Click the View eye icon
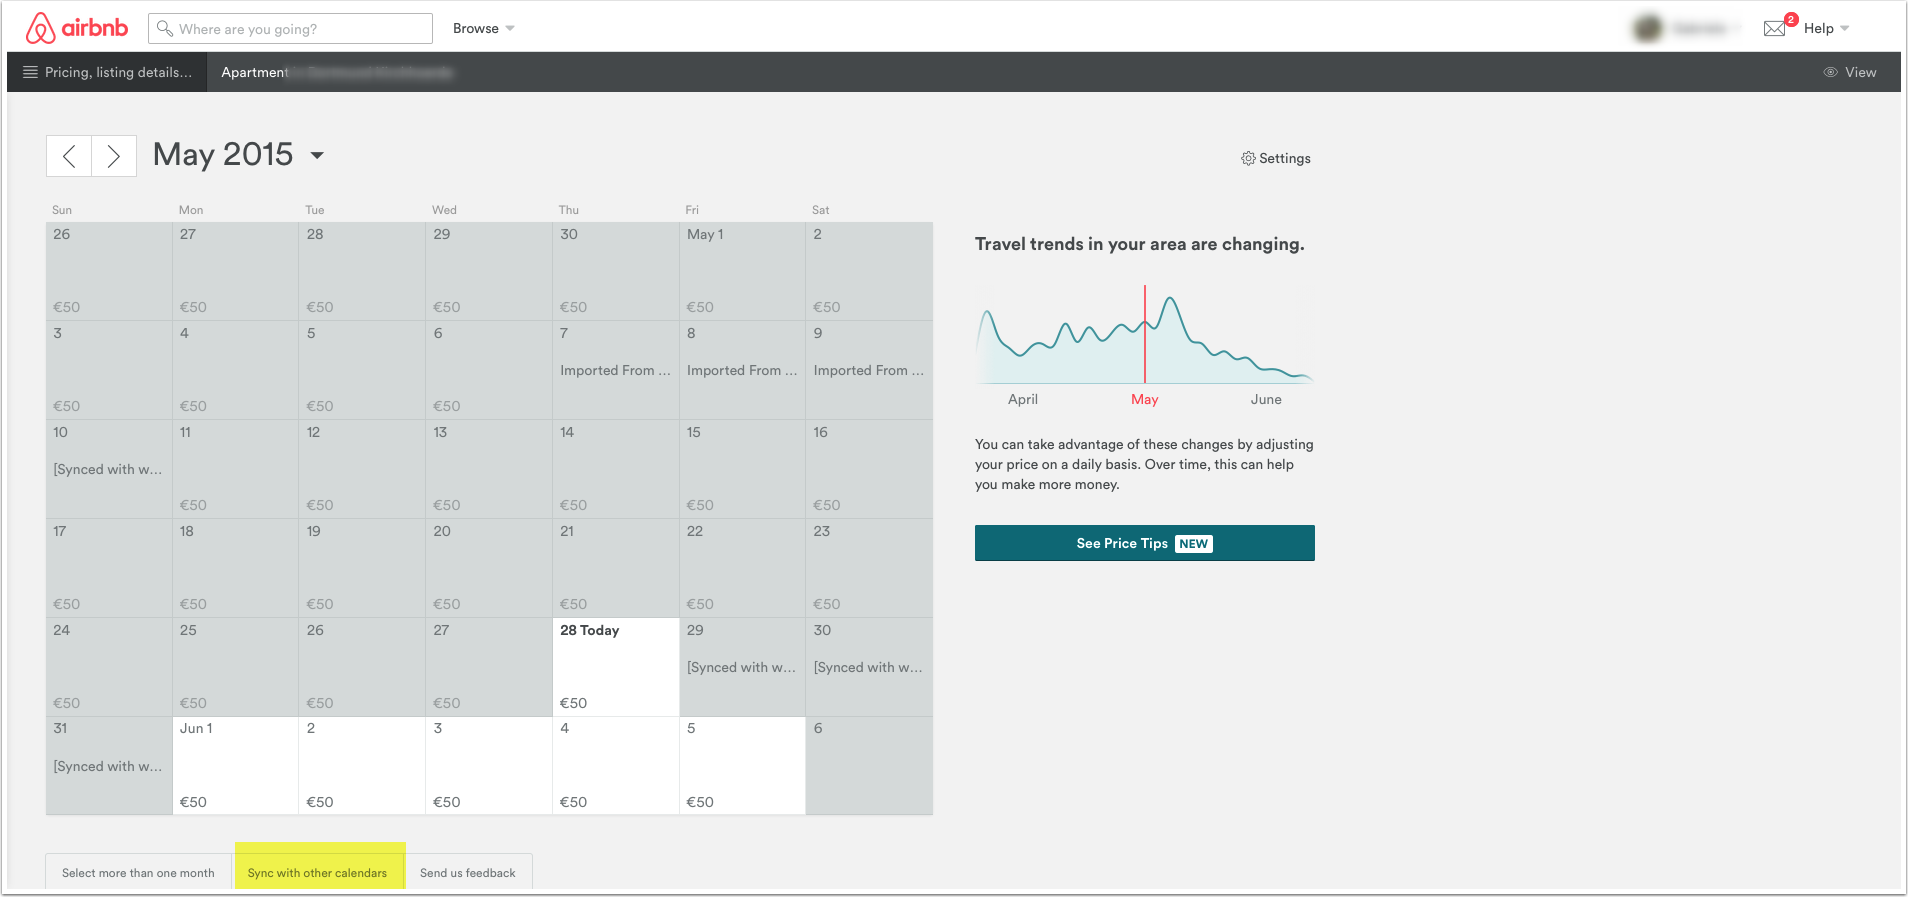Screen dimensions: 1908x897 1831,72
